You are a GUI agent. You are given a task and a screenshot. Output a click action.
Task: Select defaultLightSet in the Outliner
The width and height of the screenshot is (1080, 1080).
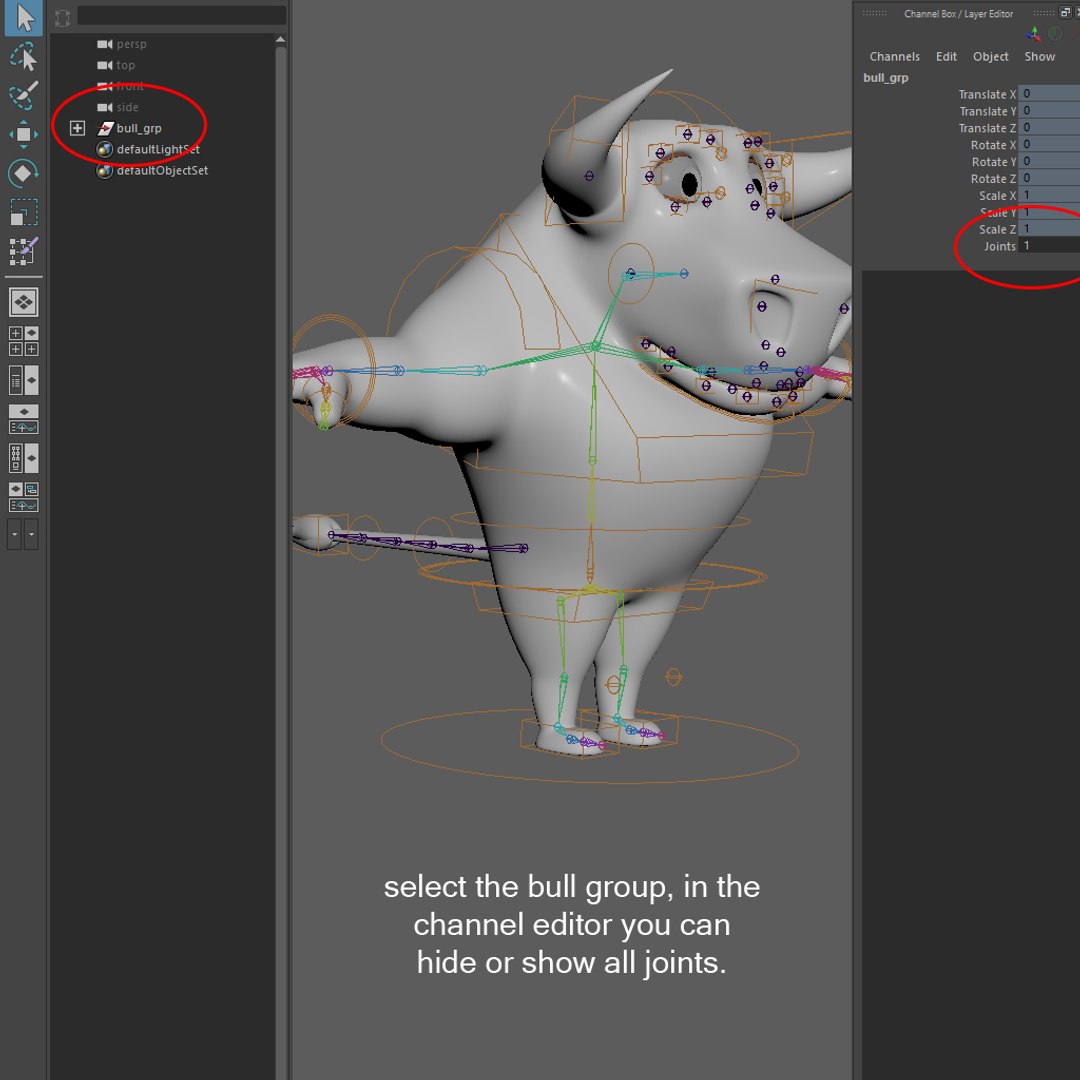coord(158,149)
